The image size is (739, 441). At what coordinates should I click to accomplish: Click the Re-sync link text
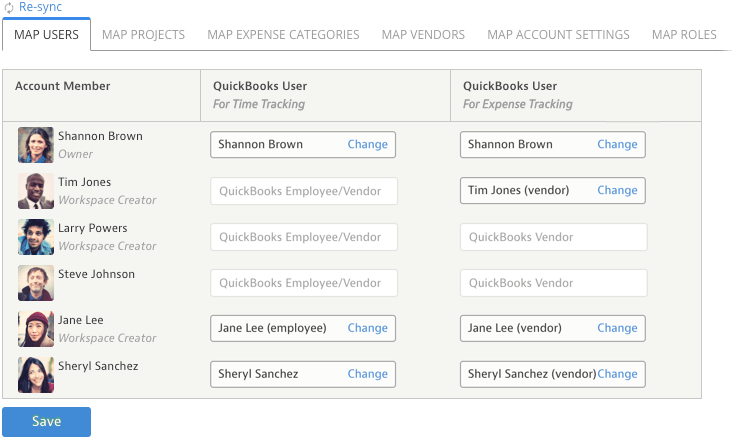(41, 7)
